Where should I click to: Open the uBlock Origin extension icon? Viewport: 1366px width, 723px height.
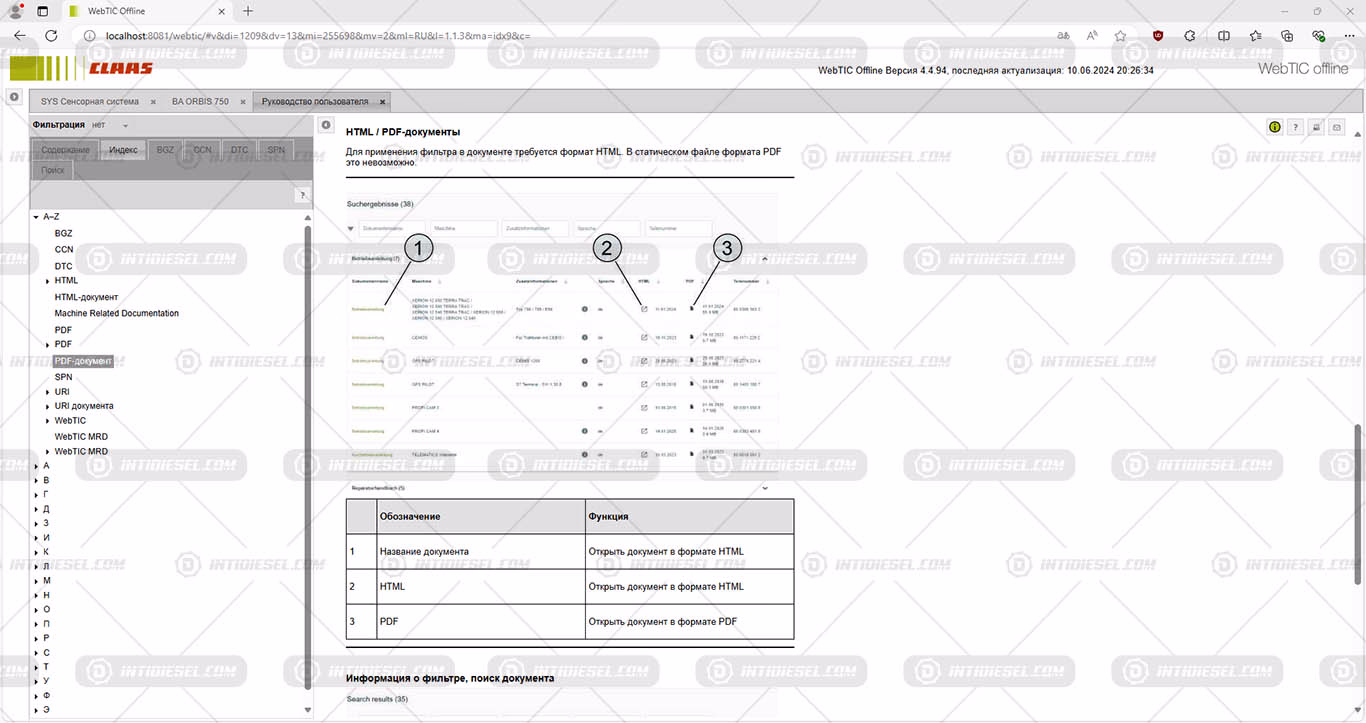1158,35
